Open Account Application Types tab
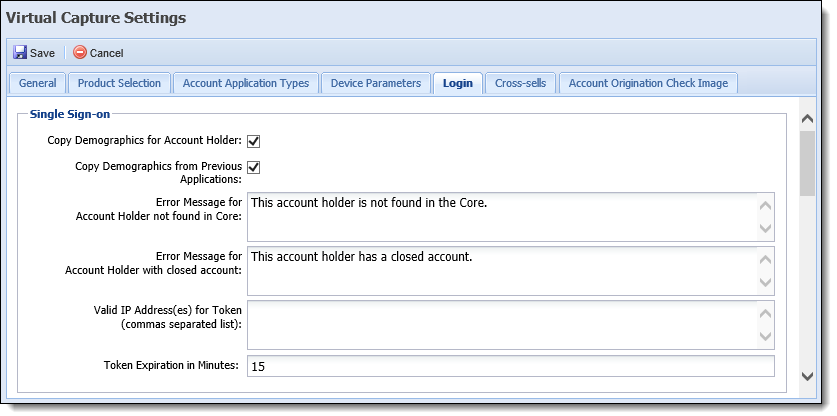This screenshot has height=416, width=837. click(x=246, y=83)
